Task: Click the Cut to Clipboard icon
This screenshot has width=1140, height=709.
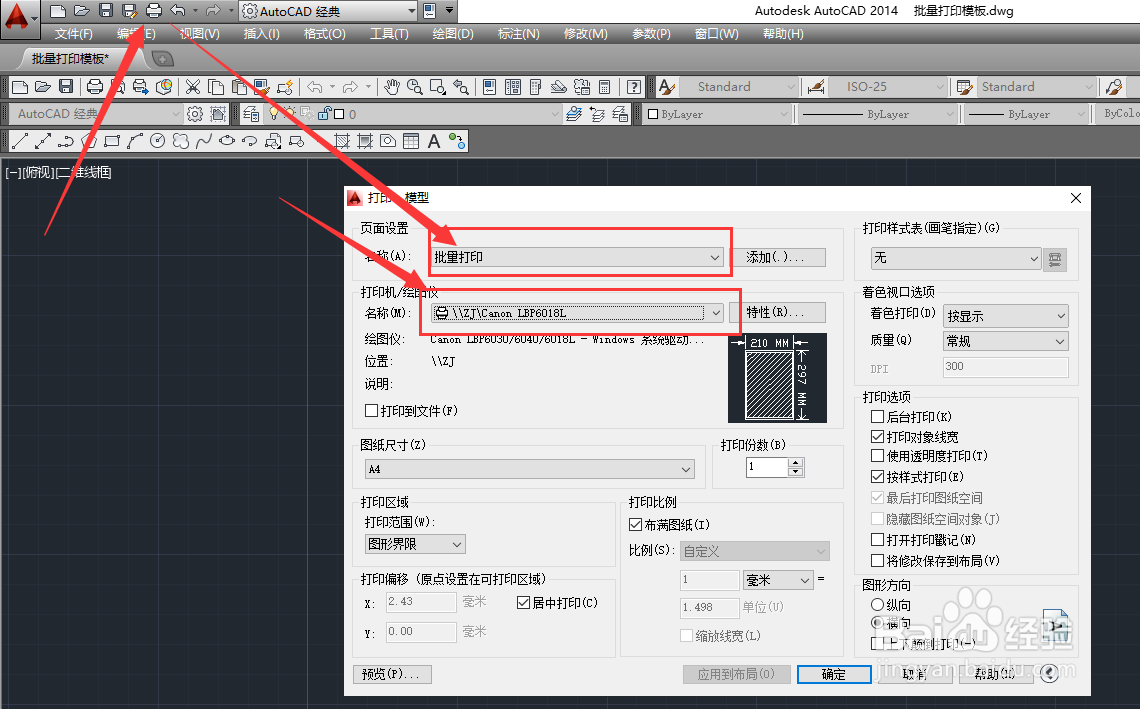Action: coord(193,87)
